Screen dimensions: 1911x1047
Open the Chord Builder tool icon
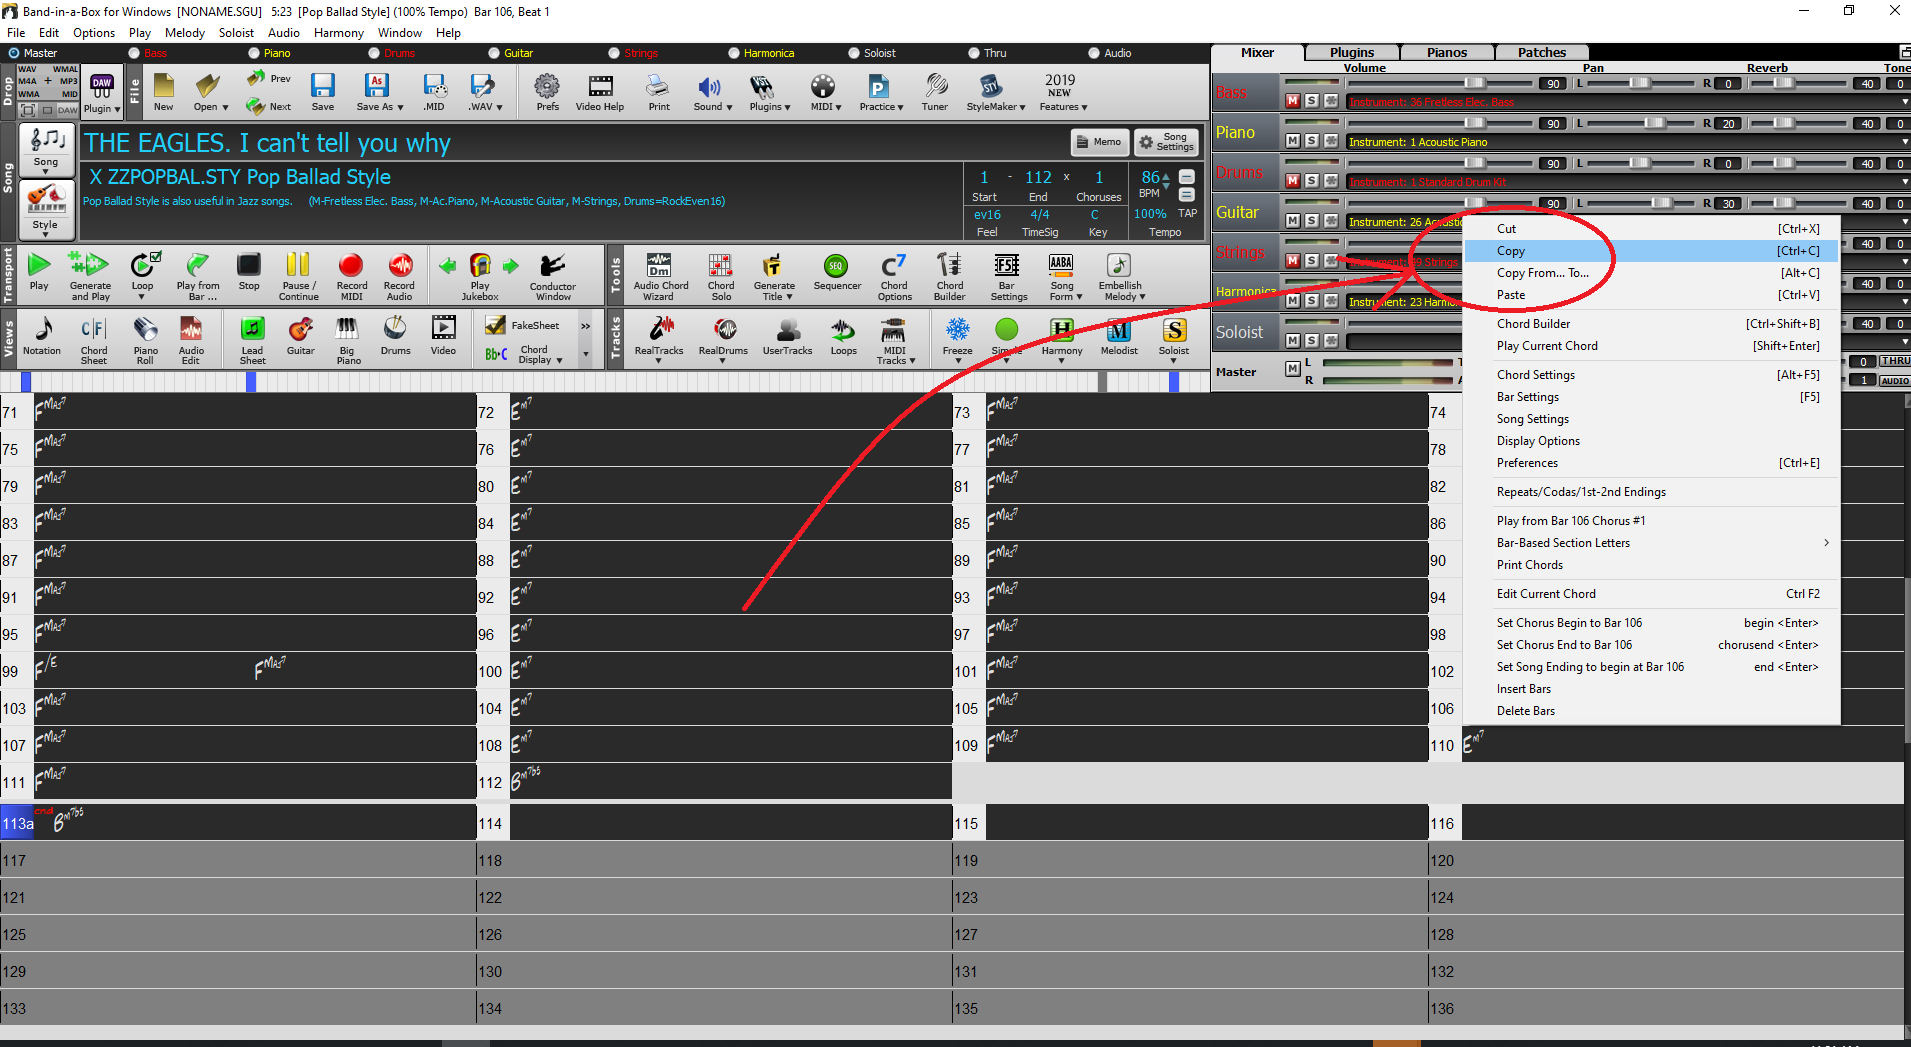click(949, 275)
